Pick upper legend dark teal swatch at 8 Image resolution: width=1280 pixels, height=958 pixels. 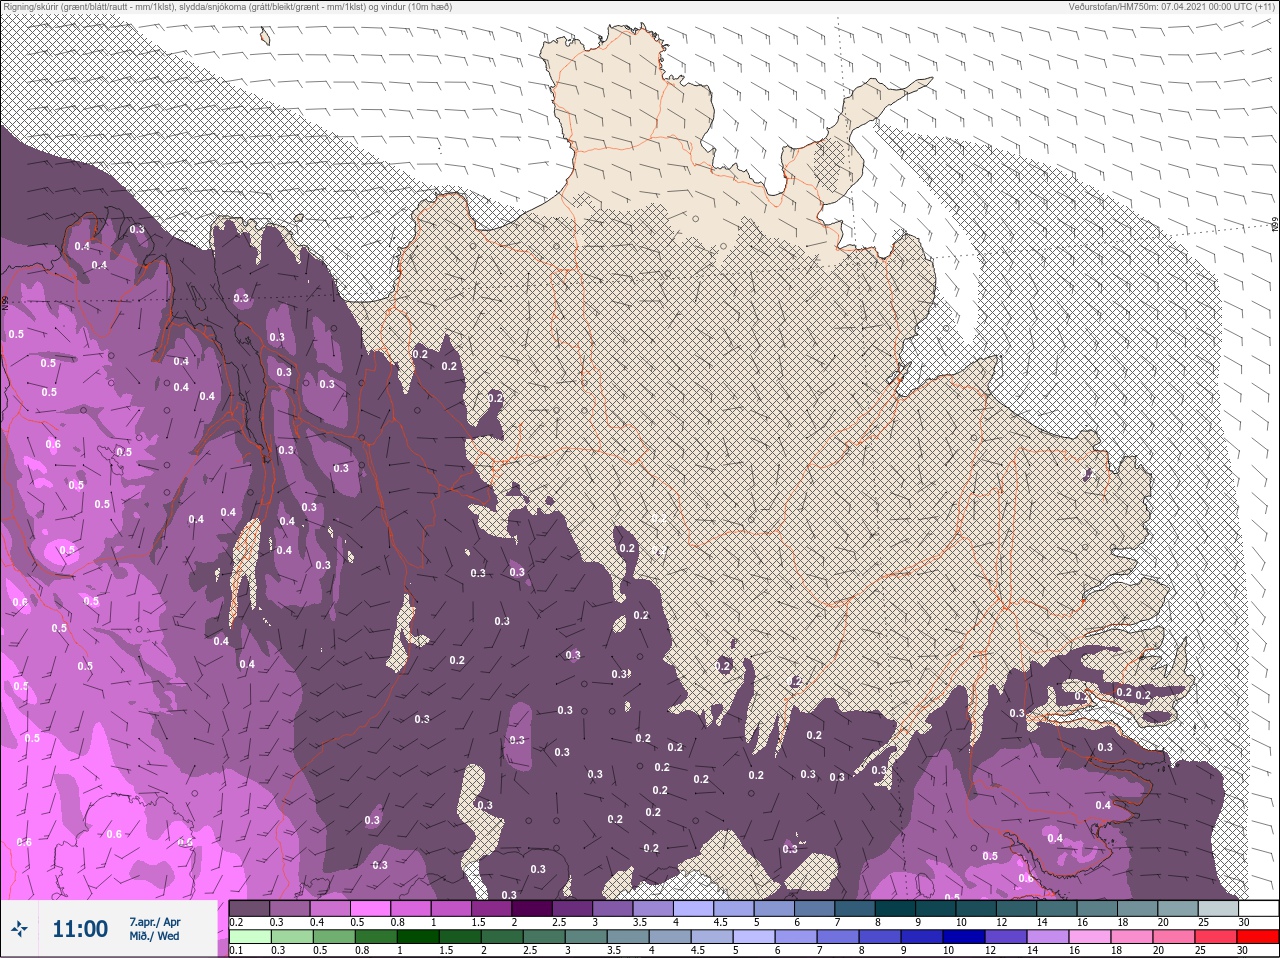[x=896, y=908]
